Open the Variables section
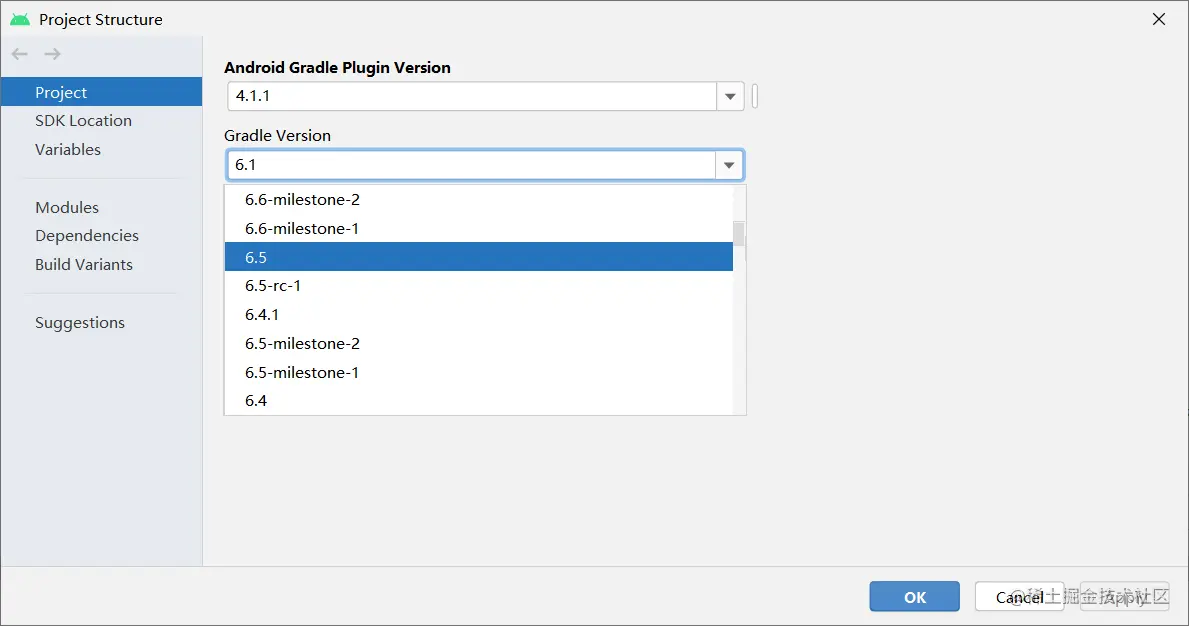The image size is (1189, 626). pyautogui.click(x=68, y=150)
